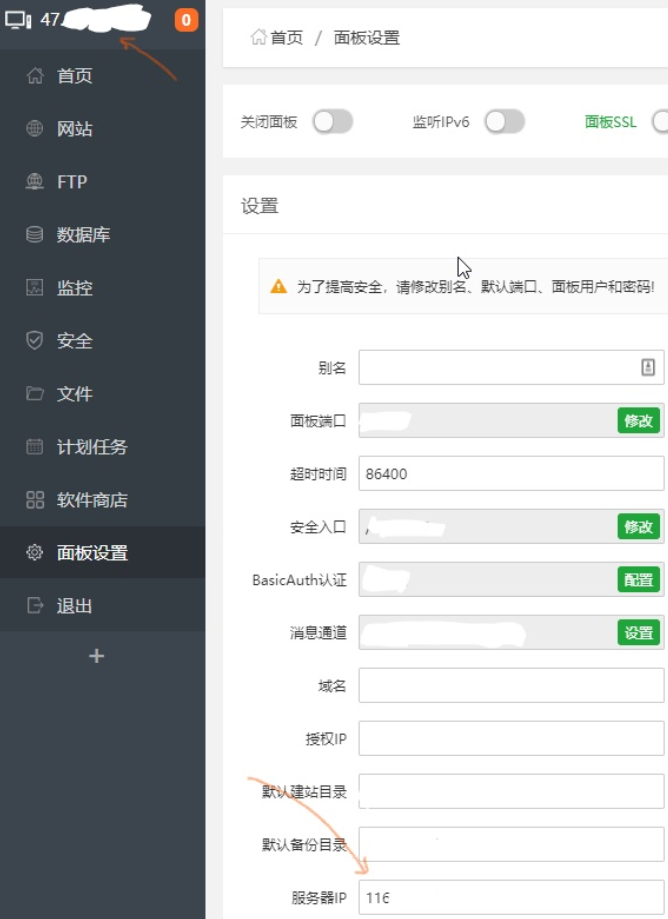Screen dimensions: 668x919
Task: Click 设置 button for 消息通道
Action: 639,632
